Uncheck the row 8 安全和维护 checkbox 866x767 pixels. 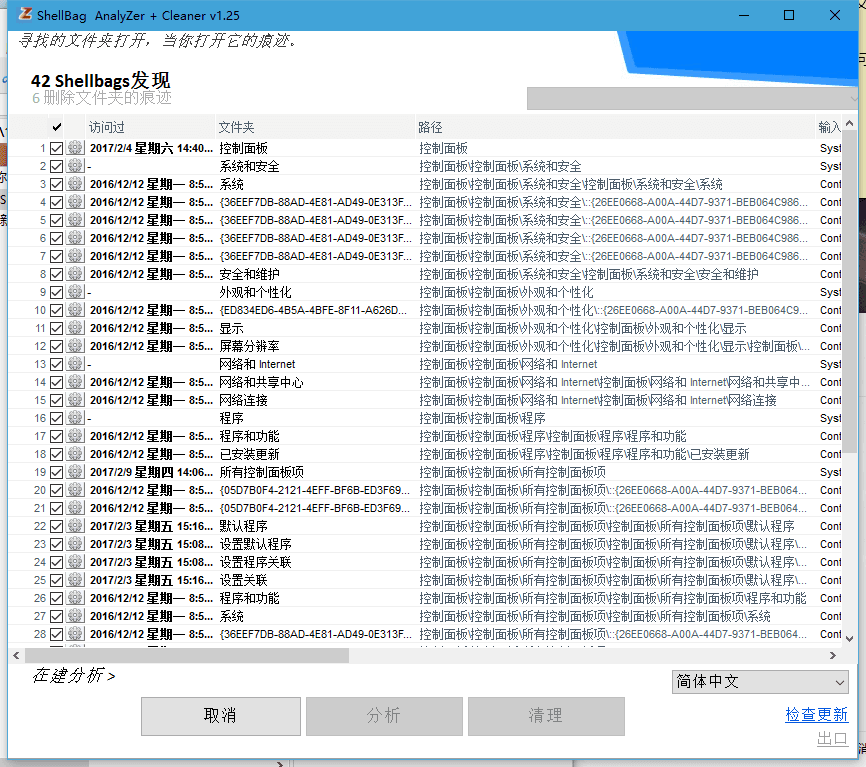tap(56, 274)
